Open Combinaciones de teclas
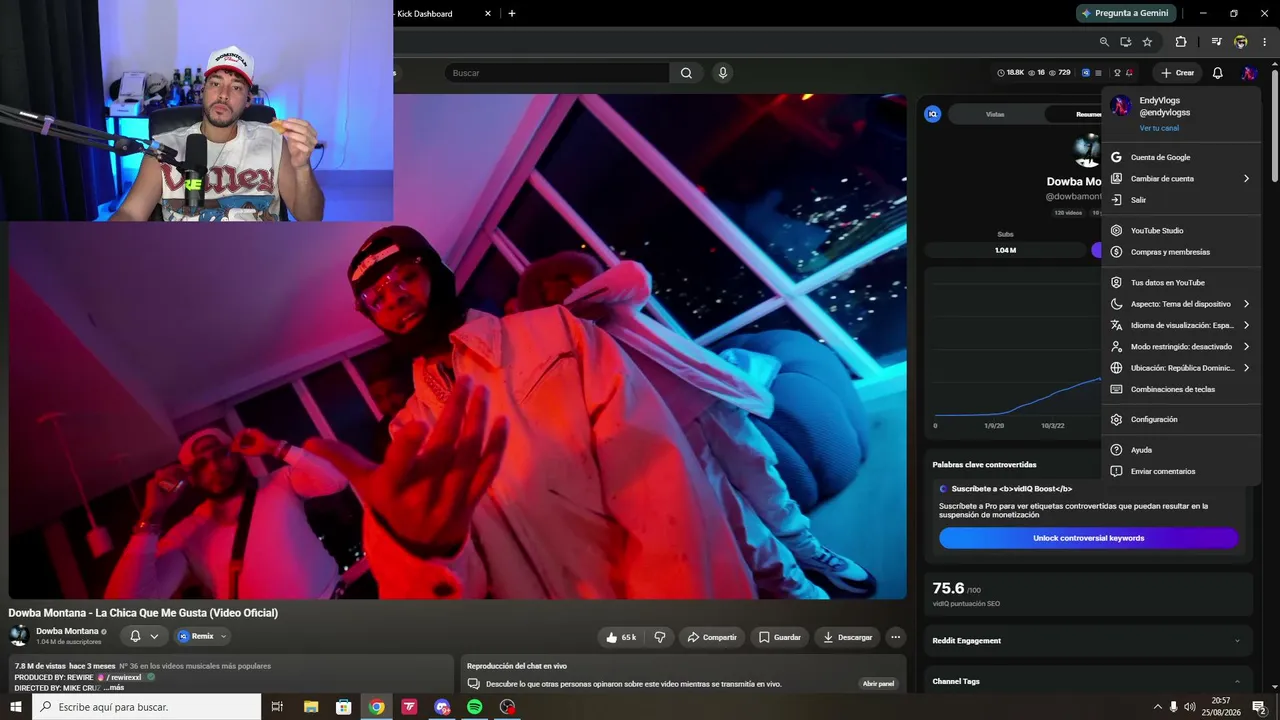Viewport: 1280px width, 720px height. 1181,389
